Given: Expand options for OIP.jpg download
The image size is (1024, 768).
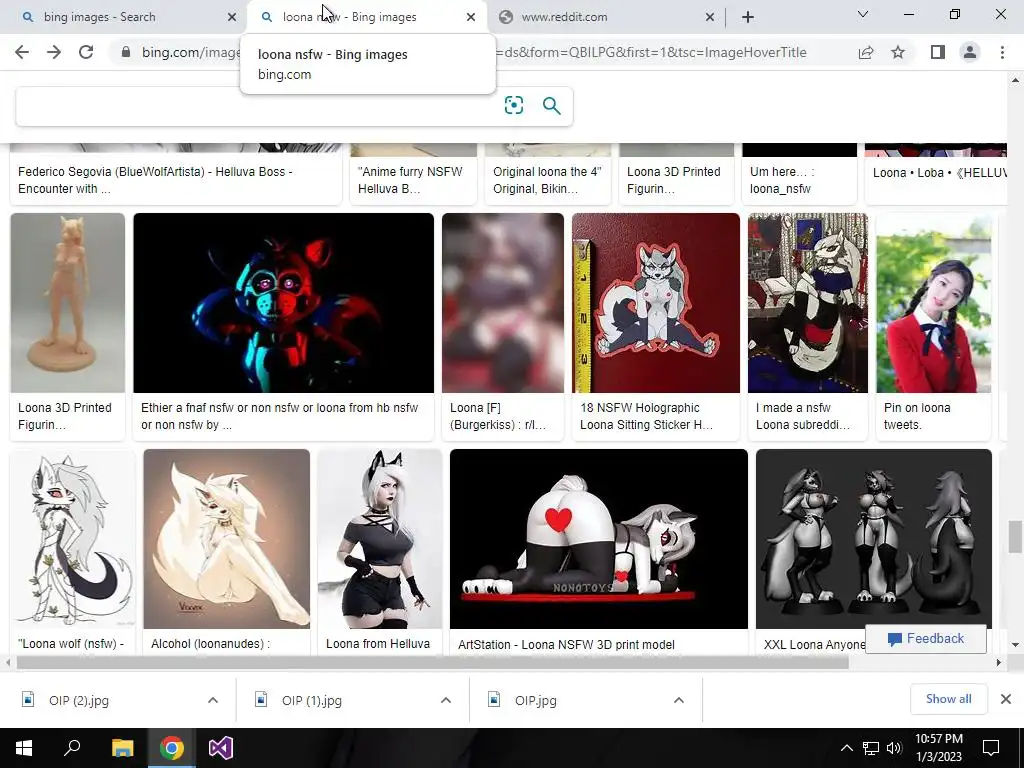Looking at the screenshot, I should (x=679, y=700).
